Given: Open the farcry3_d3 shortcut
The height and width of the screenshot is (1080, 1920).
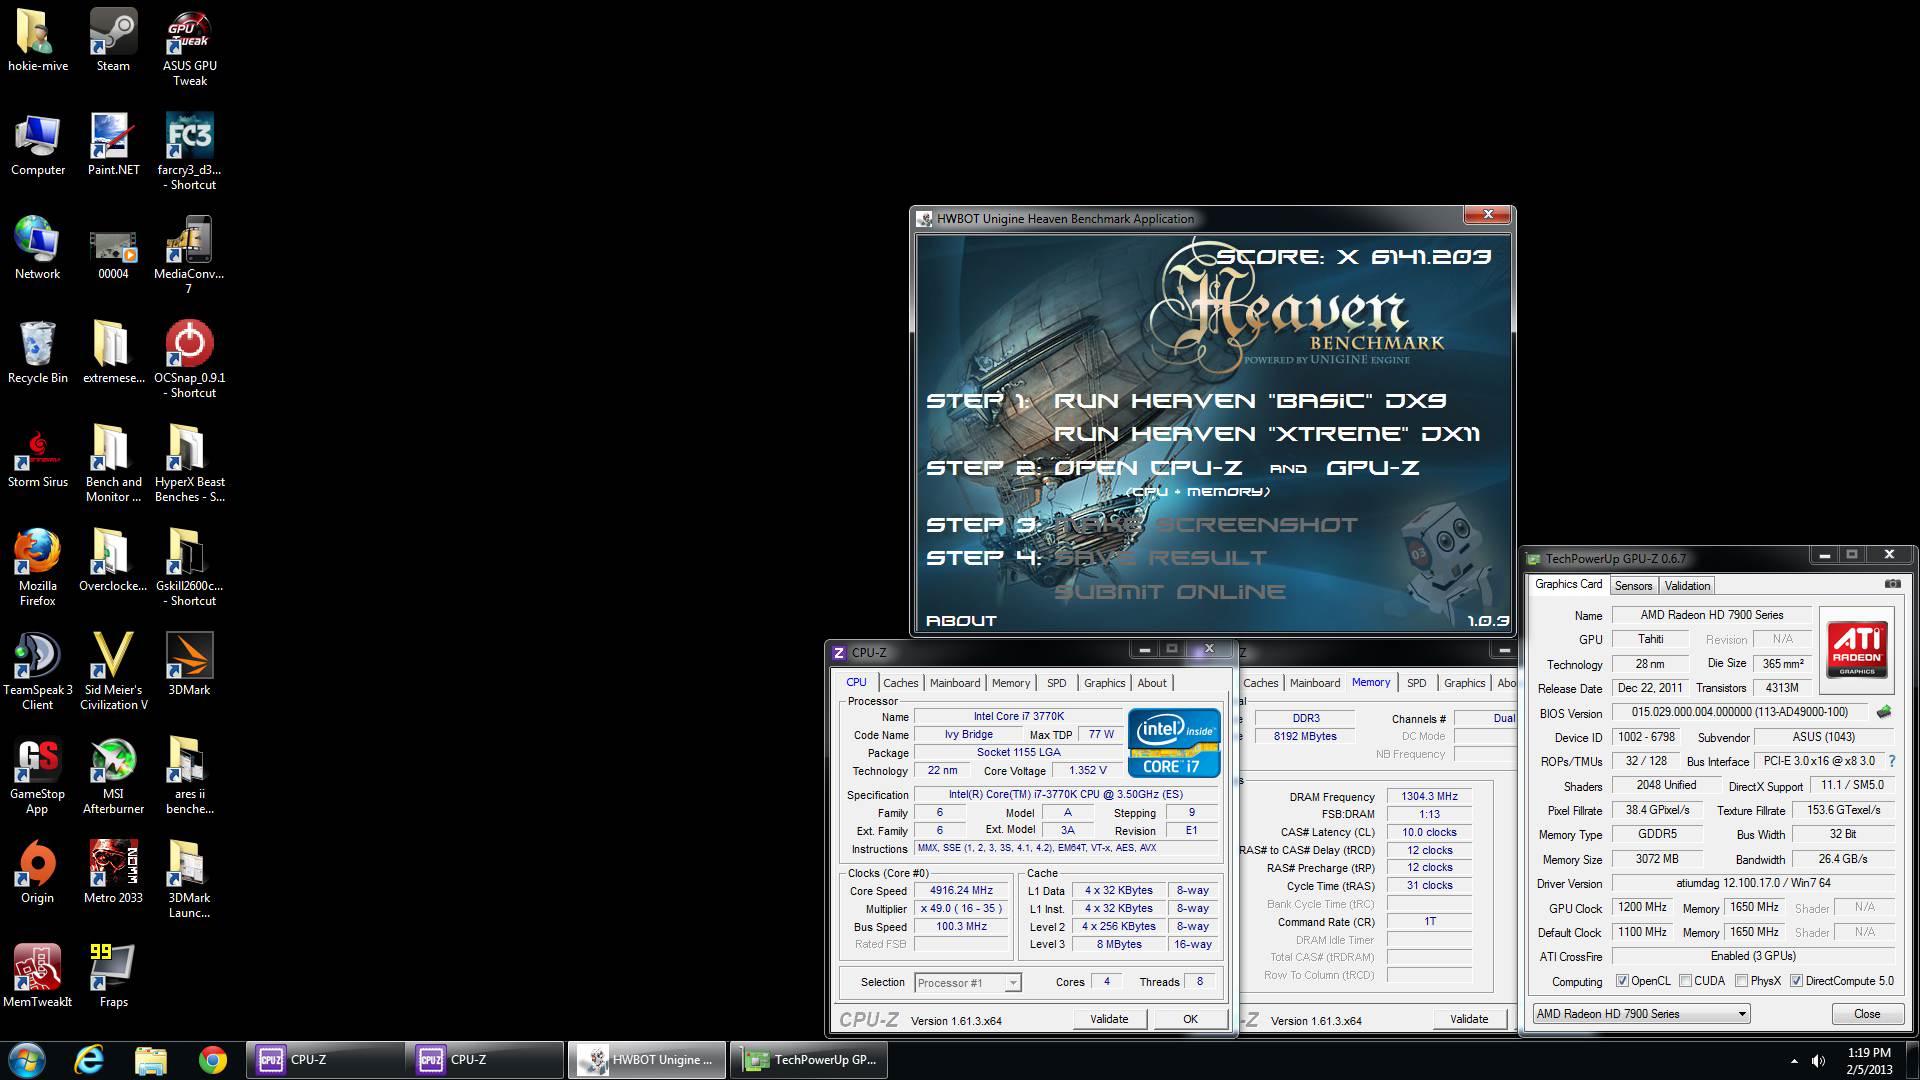Looking at the screenshot, I should pyautogui.click(x=189, y=151).
